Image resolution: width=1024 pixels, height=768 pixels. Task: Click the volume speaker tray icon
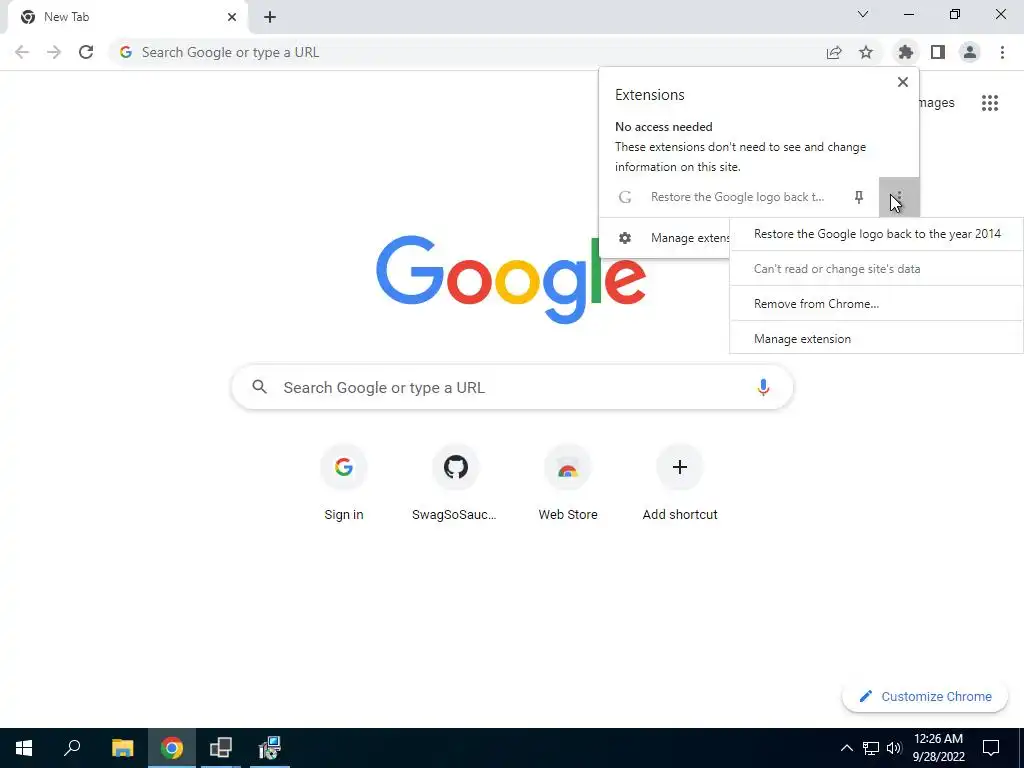894,748
